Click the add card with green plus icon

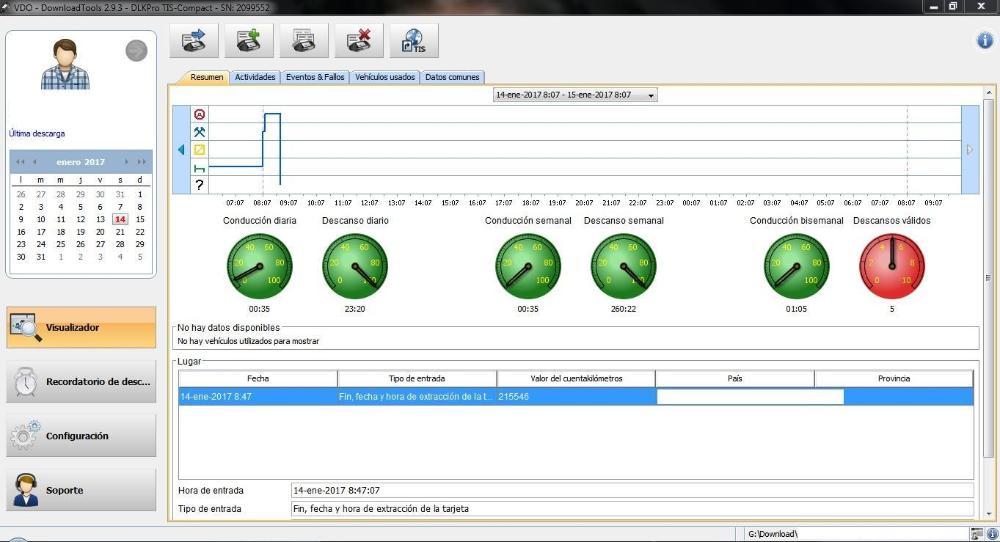click(249, 41)
